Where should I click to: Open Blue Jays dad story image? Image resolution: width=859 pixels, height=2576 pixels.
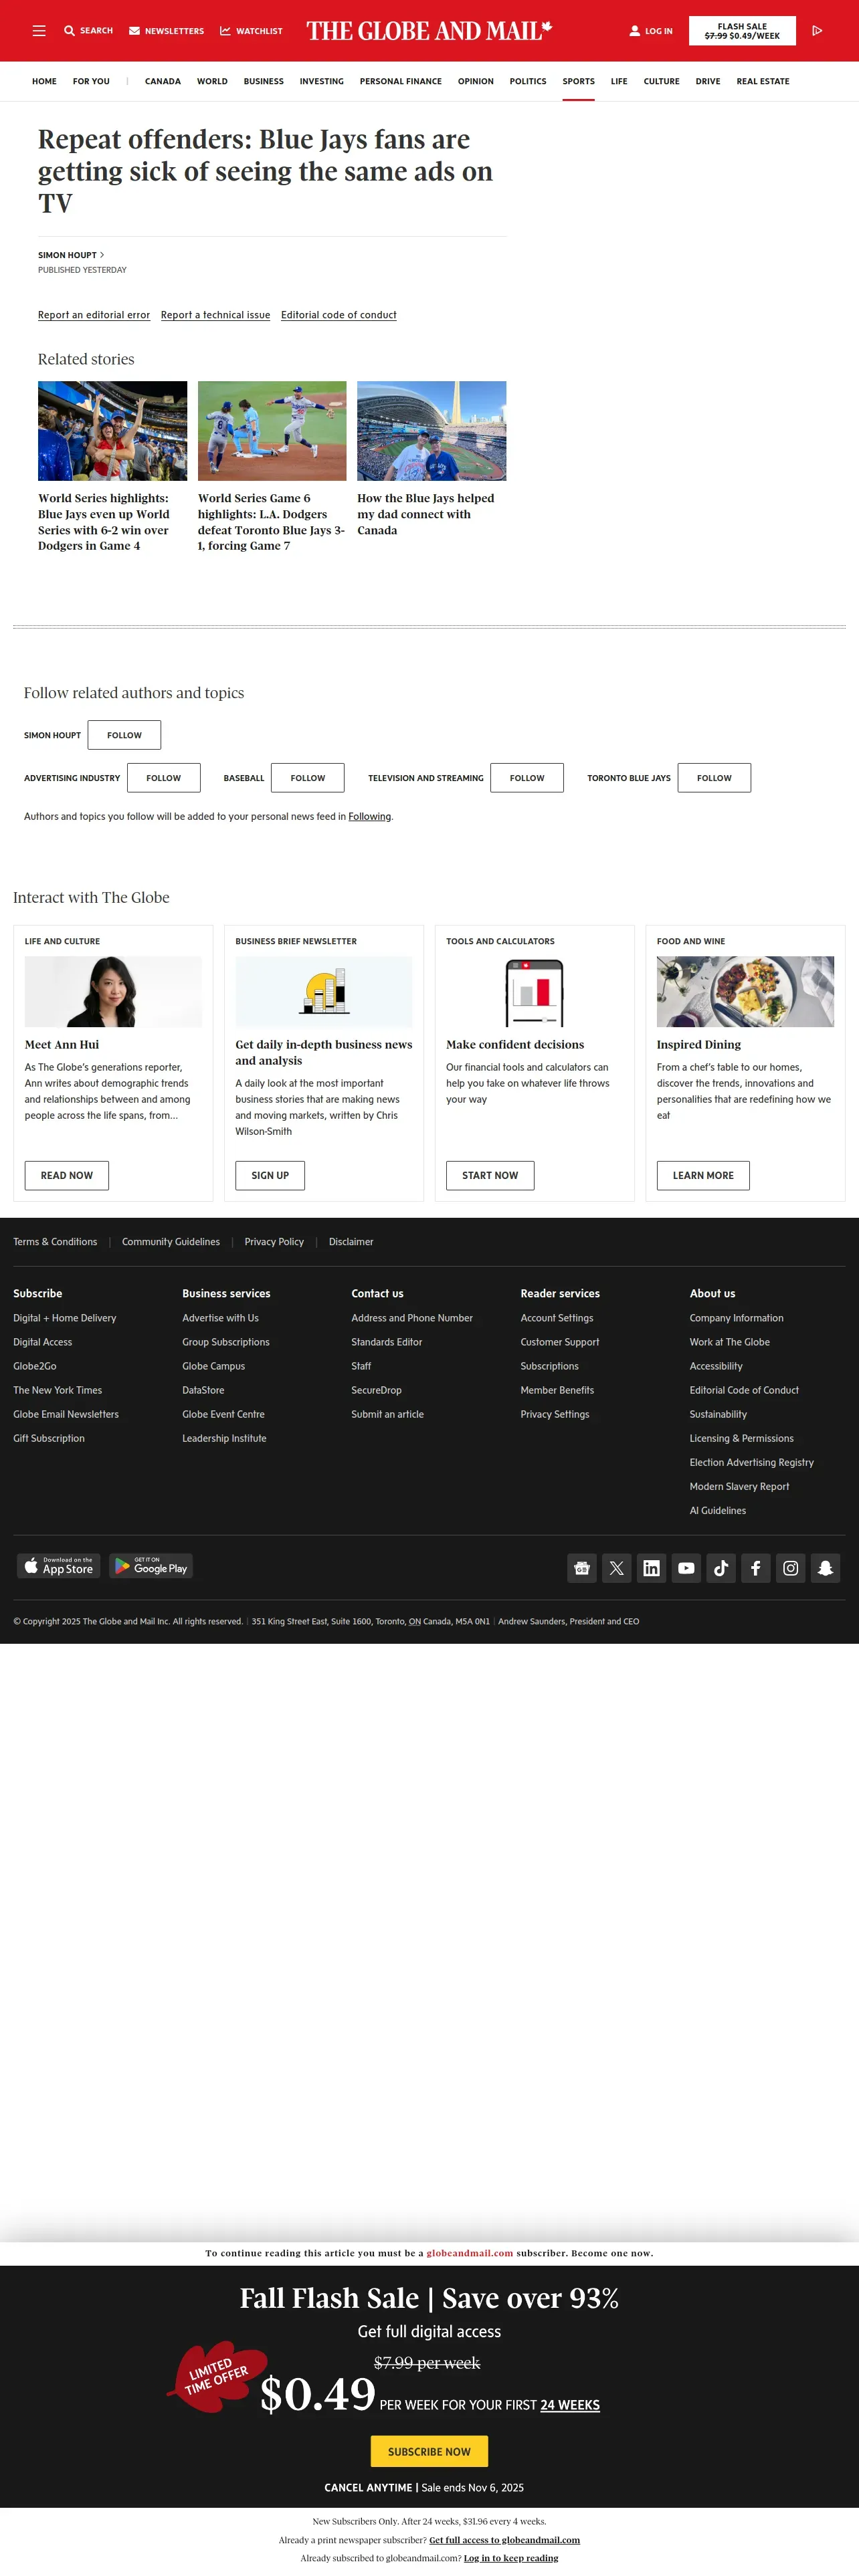(432, 431)
